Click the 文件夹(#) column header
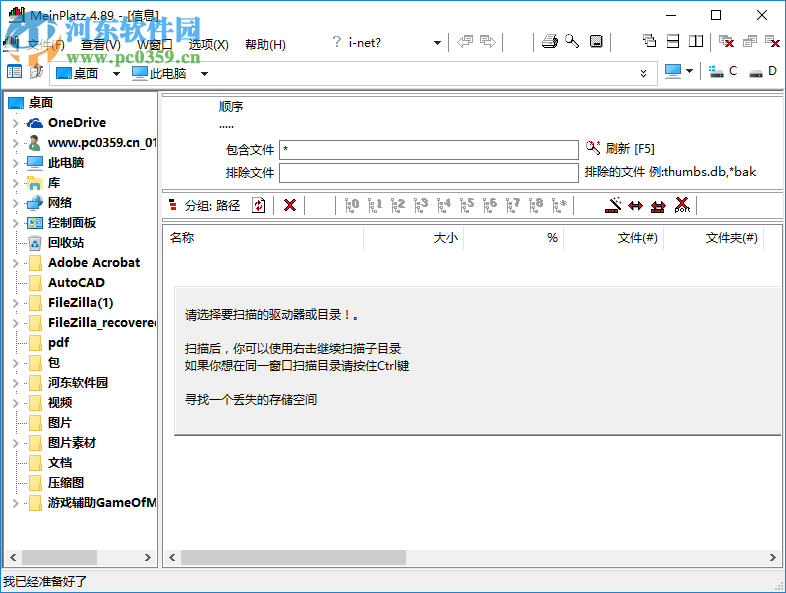Viewport: 786px width, 593px height. (x=714, y=238)
